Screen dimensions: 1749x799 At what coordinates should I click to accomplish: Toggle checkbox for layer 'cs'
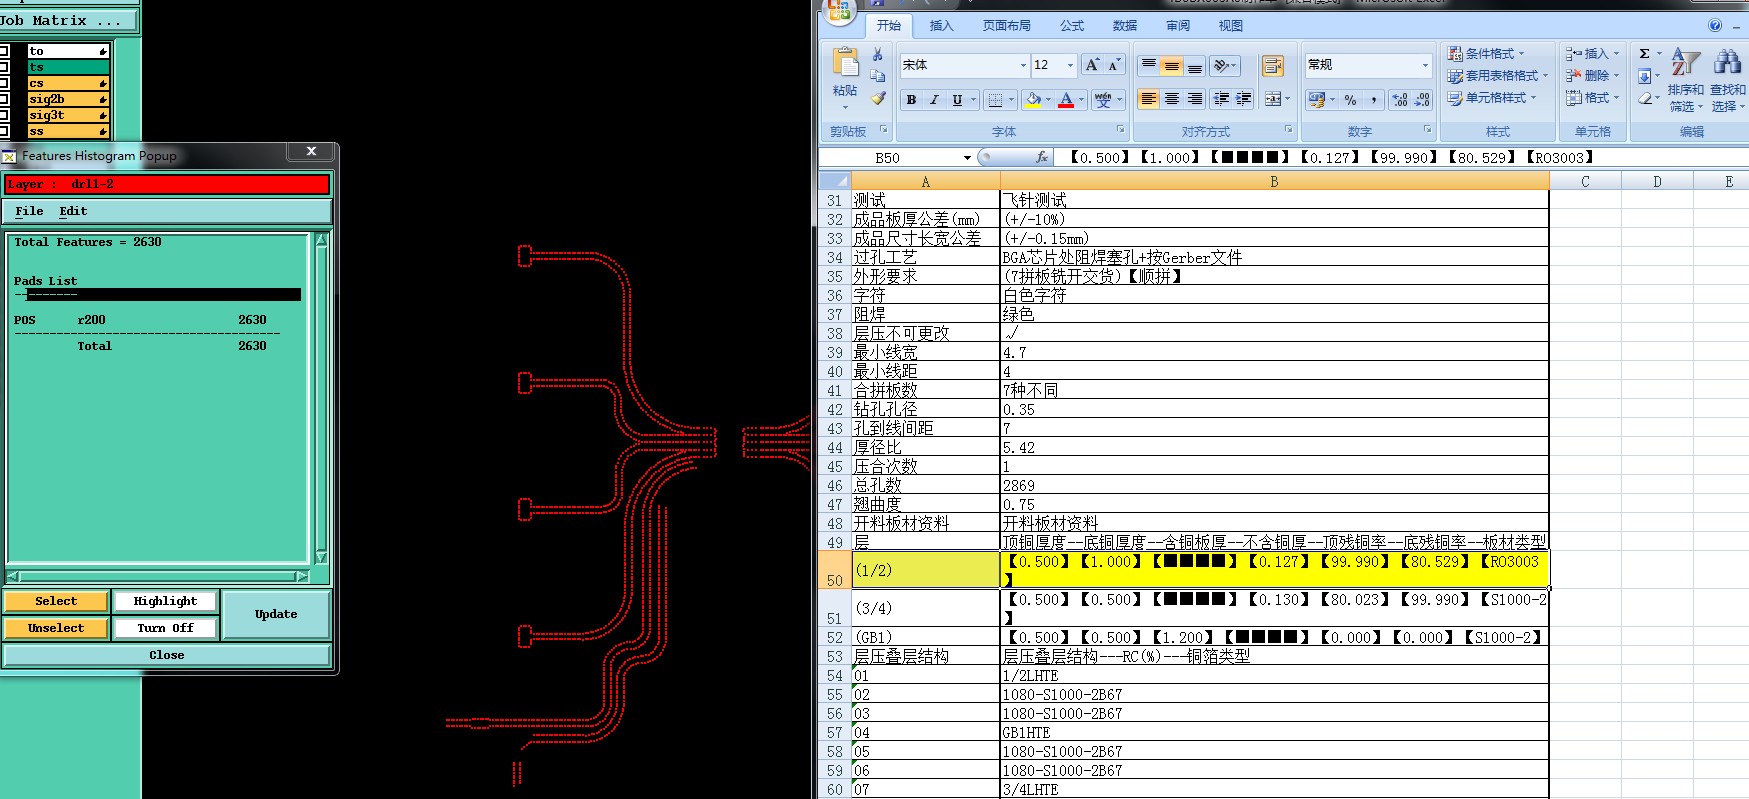pyautogui.click(x=5, y=83)
